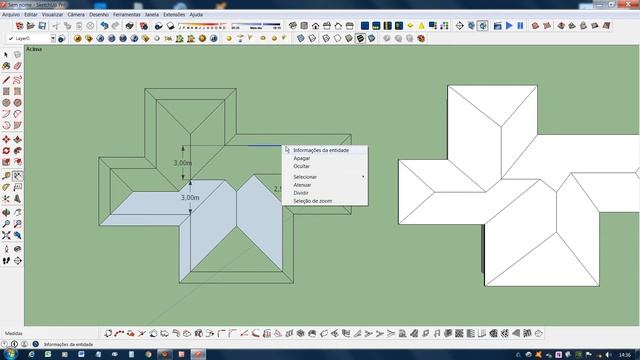Pause animation with Pause button
The image size is (640, 360).
pyautogui.click(x=520, y=26)
